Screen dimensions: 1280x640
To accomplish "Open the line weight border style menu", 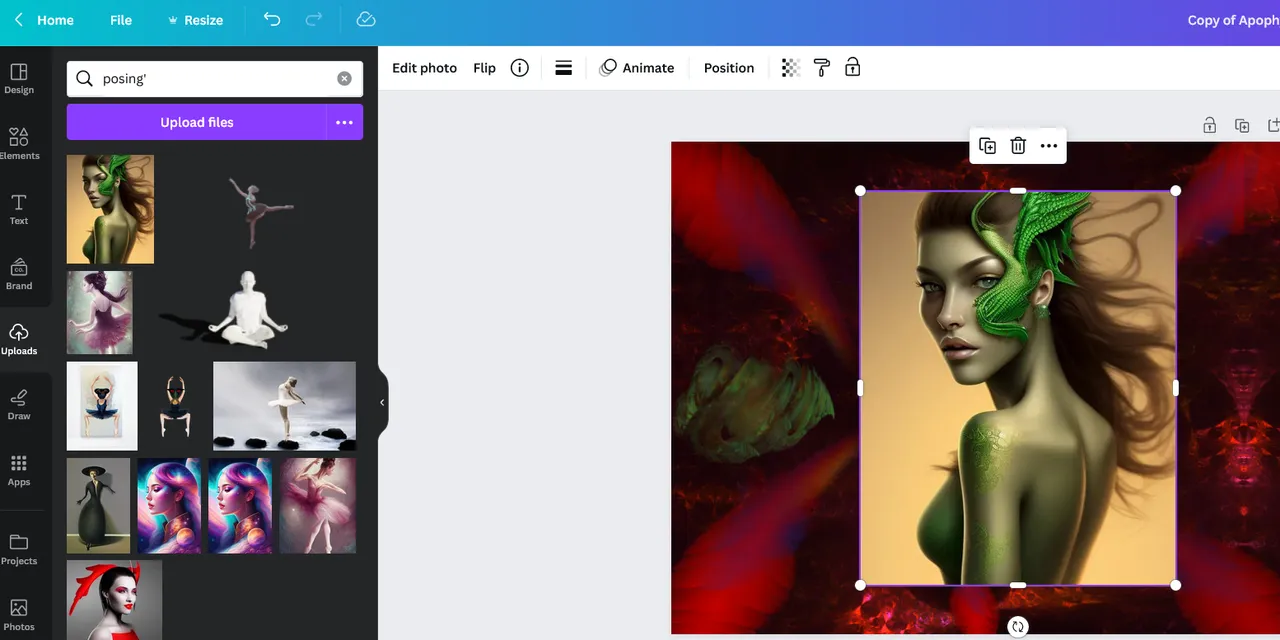I will tap(563, 68).
